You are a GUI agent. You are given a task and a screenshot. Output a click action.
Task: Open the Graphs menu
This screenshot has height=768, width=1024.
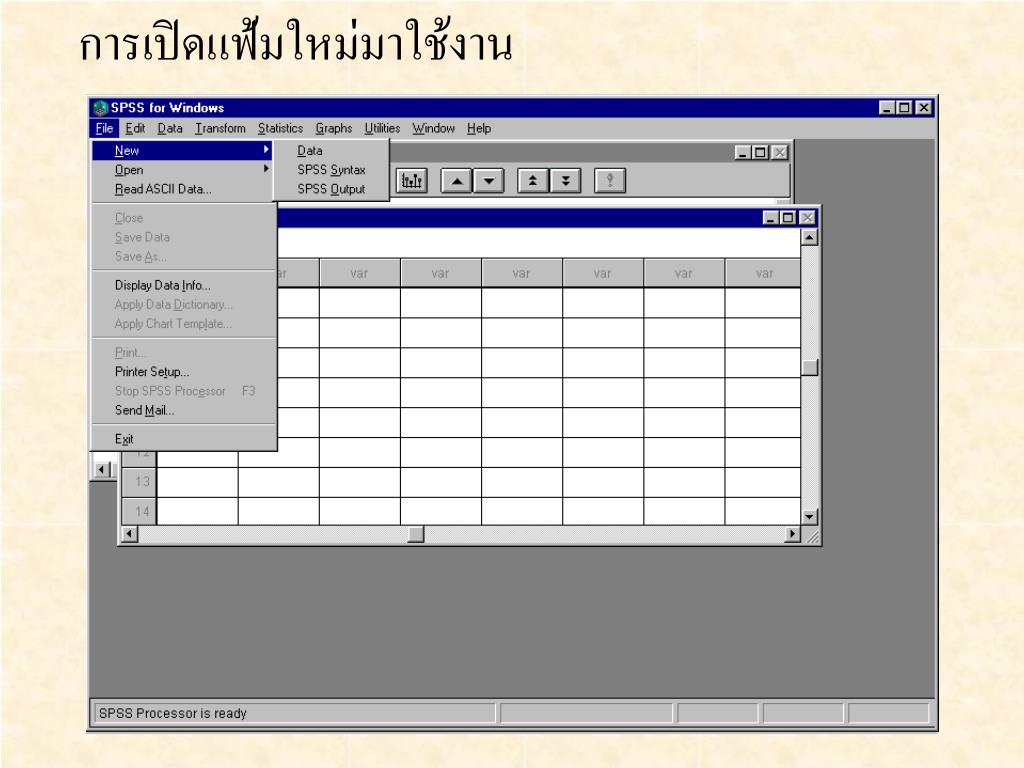334,129
